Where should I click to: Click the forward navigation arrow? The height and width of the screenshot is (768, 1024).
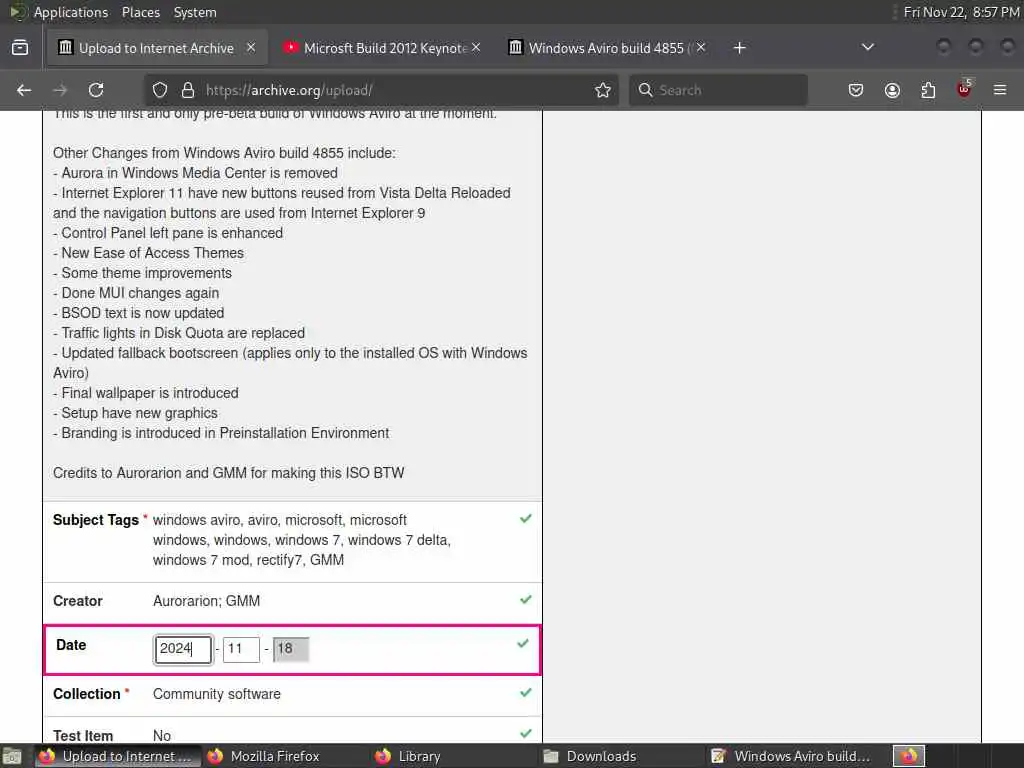coord(60,90)
